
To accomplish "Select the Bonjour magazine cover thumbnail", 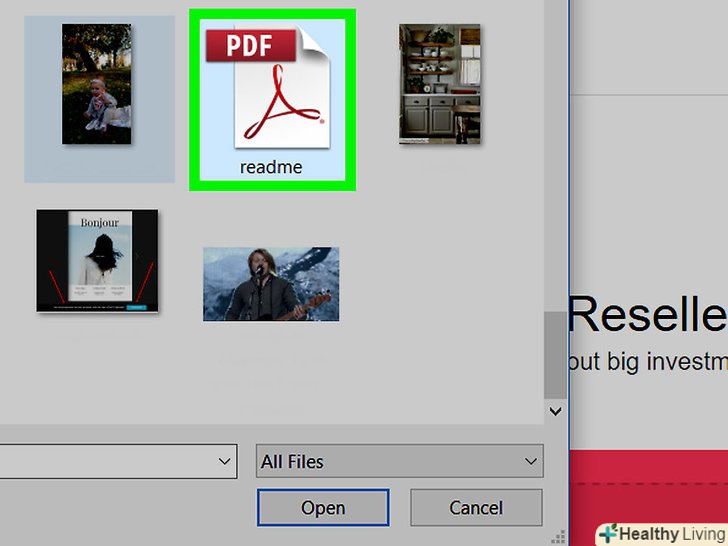I will tap(98, 260).
